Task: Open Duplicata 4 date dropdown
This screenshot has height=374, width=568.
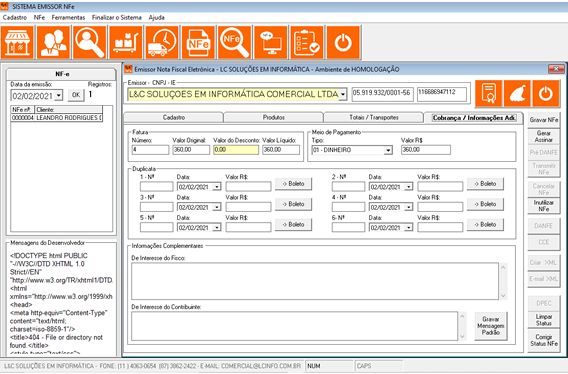Action: pos(409,207)
